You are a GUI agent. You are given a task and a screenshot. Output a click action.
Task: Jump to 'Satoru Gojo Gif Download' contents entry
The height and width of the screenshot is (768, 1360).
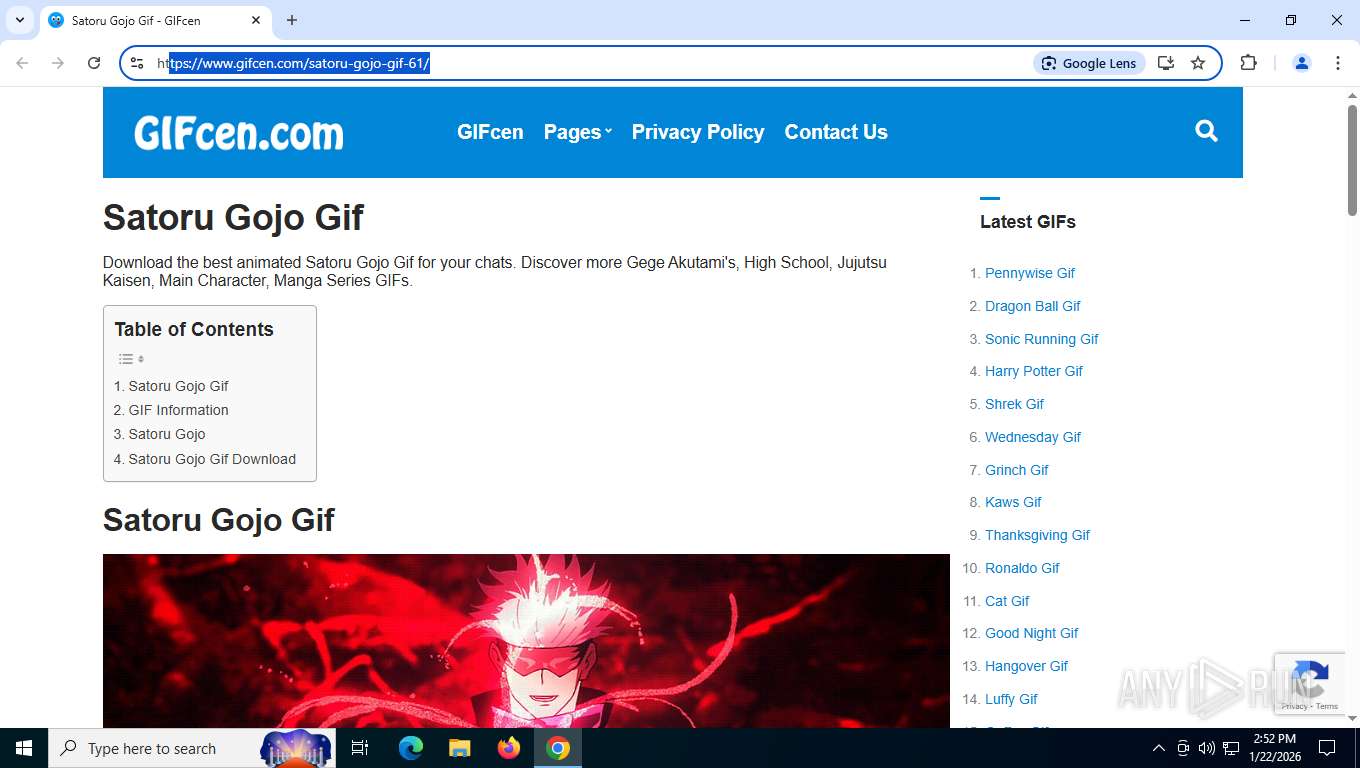[x=204, y=459]
